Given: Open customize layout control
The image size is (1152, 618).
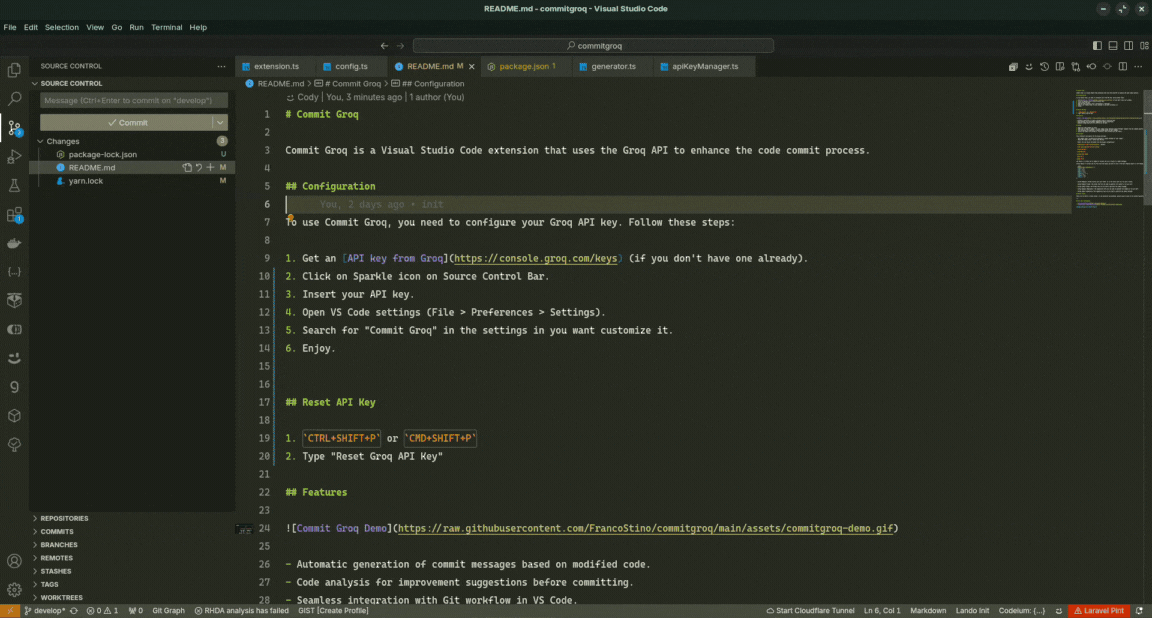Looking at the screenshot, I should click(x=1144, y=46).
